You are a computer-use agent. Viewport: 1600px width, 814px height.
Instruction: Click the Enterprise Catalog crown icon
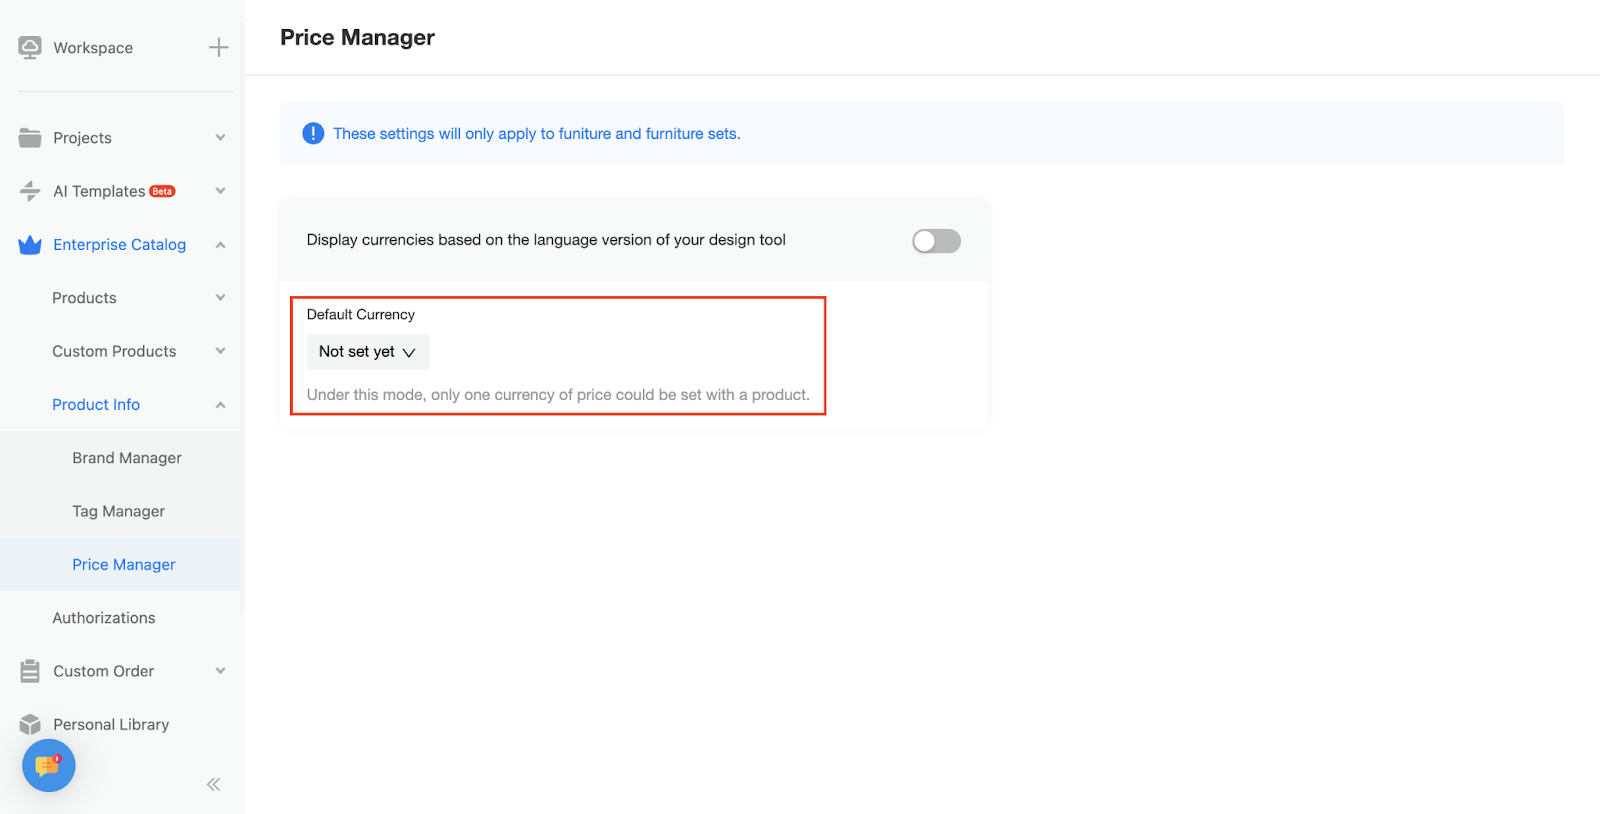pyautogui.click(x=30, y=245)
